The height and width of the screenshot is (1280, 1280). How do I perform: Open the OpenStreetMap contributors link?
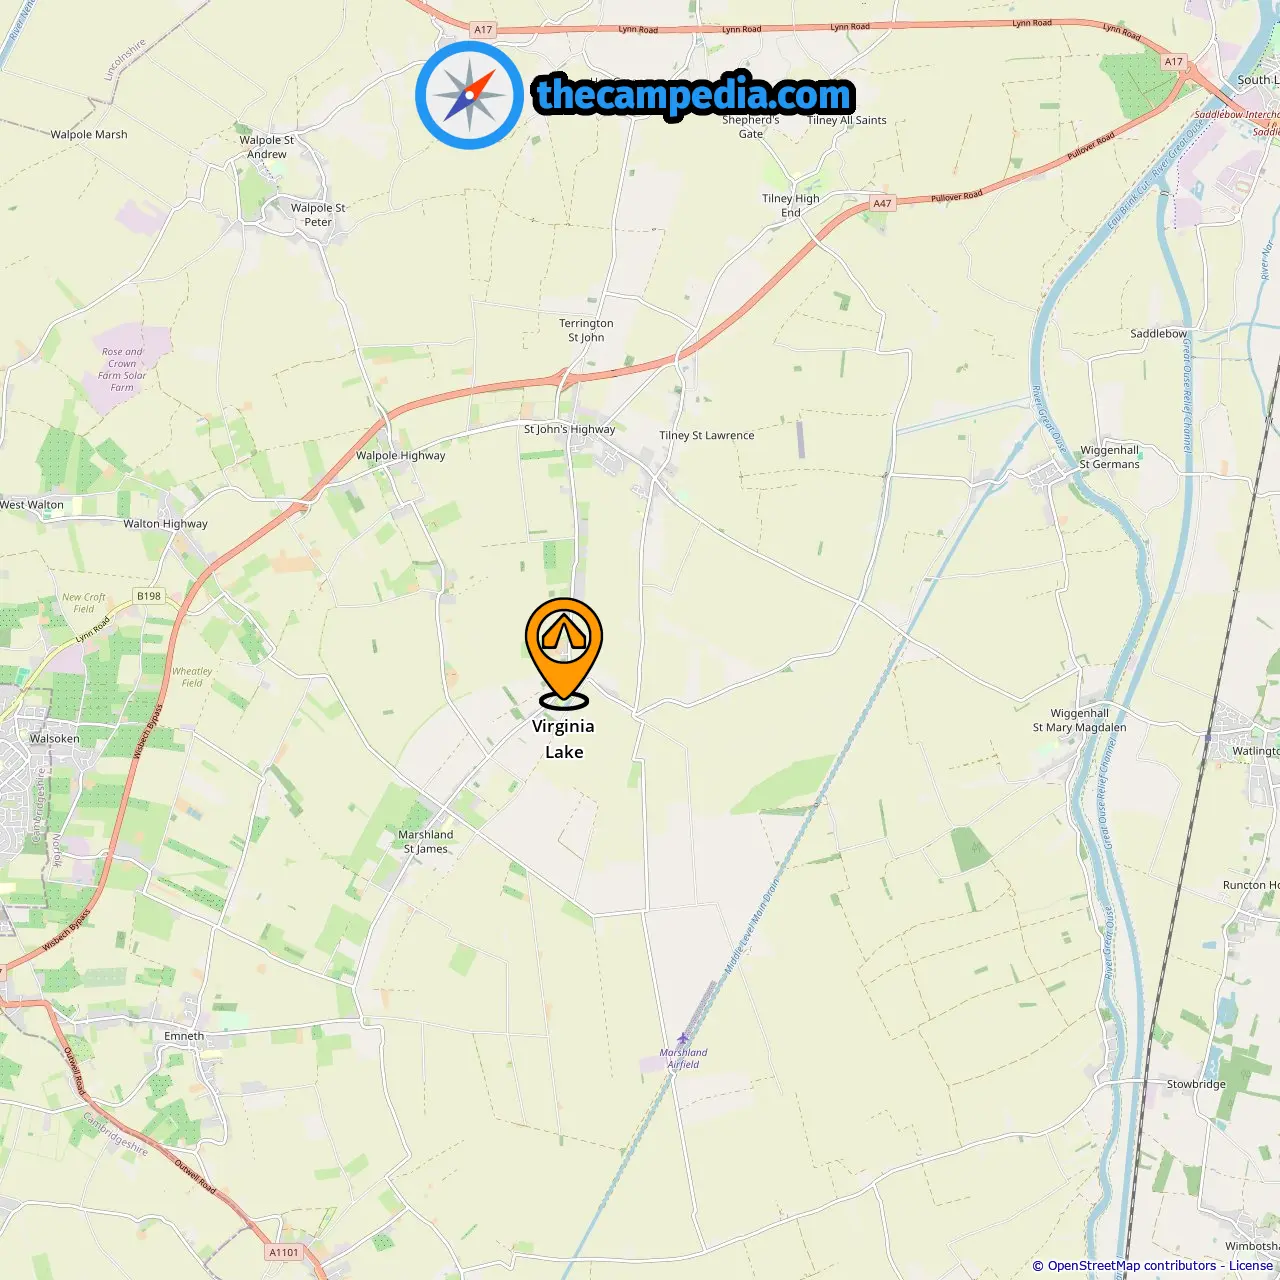tap(1132, 1265)
